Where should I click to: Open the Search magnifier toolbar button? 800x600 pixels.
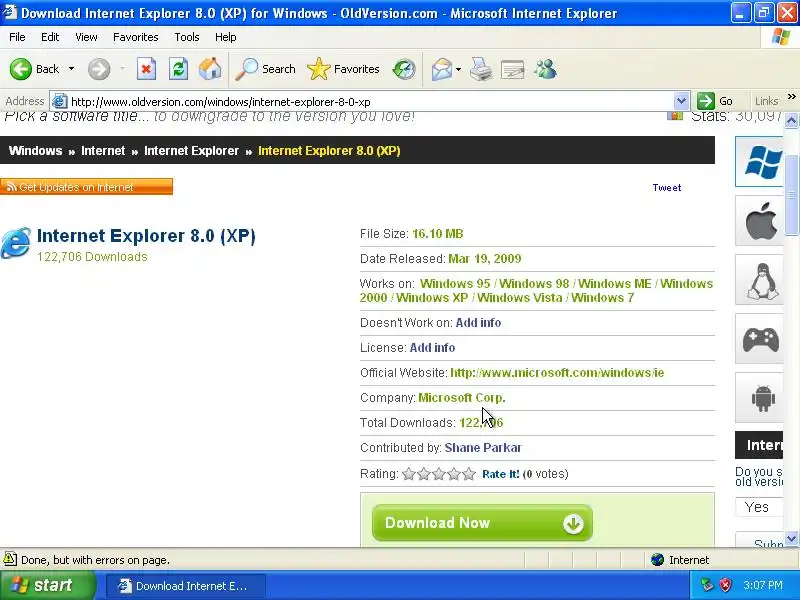[265, 69]
